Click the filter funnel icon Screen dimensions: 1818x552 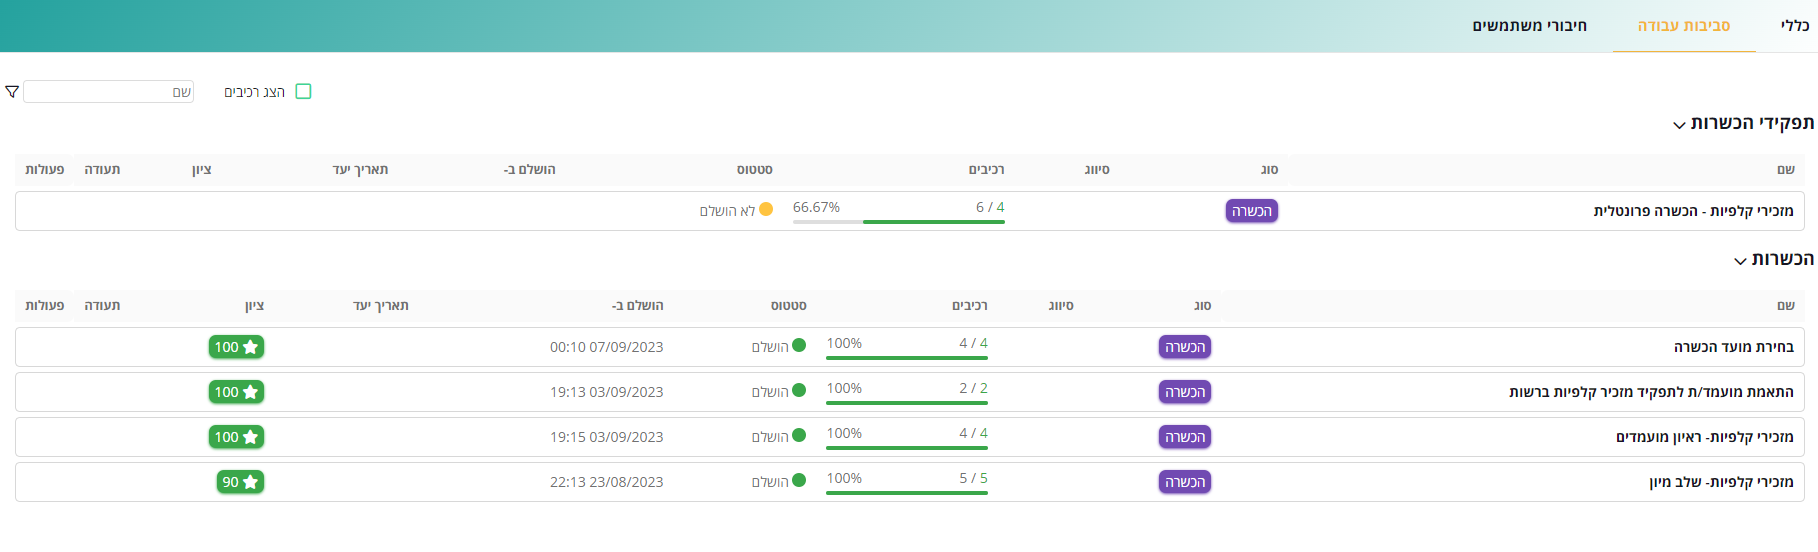coord(12,92)
